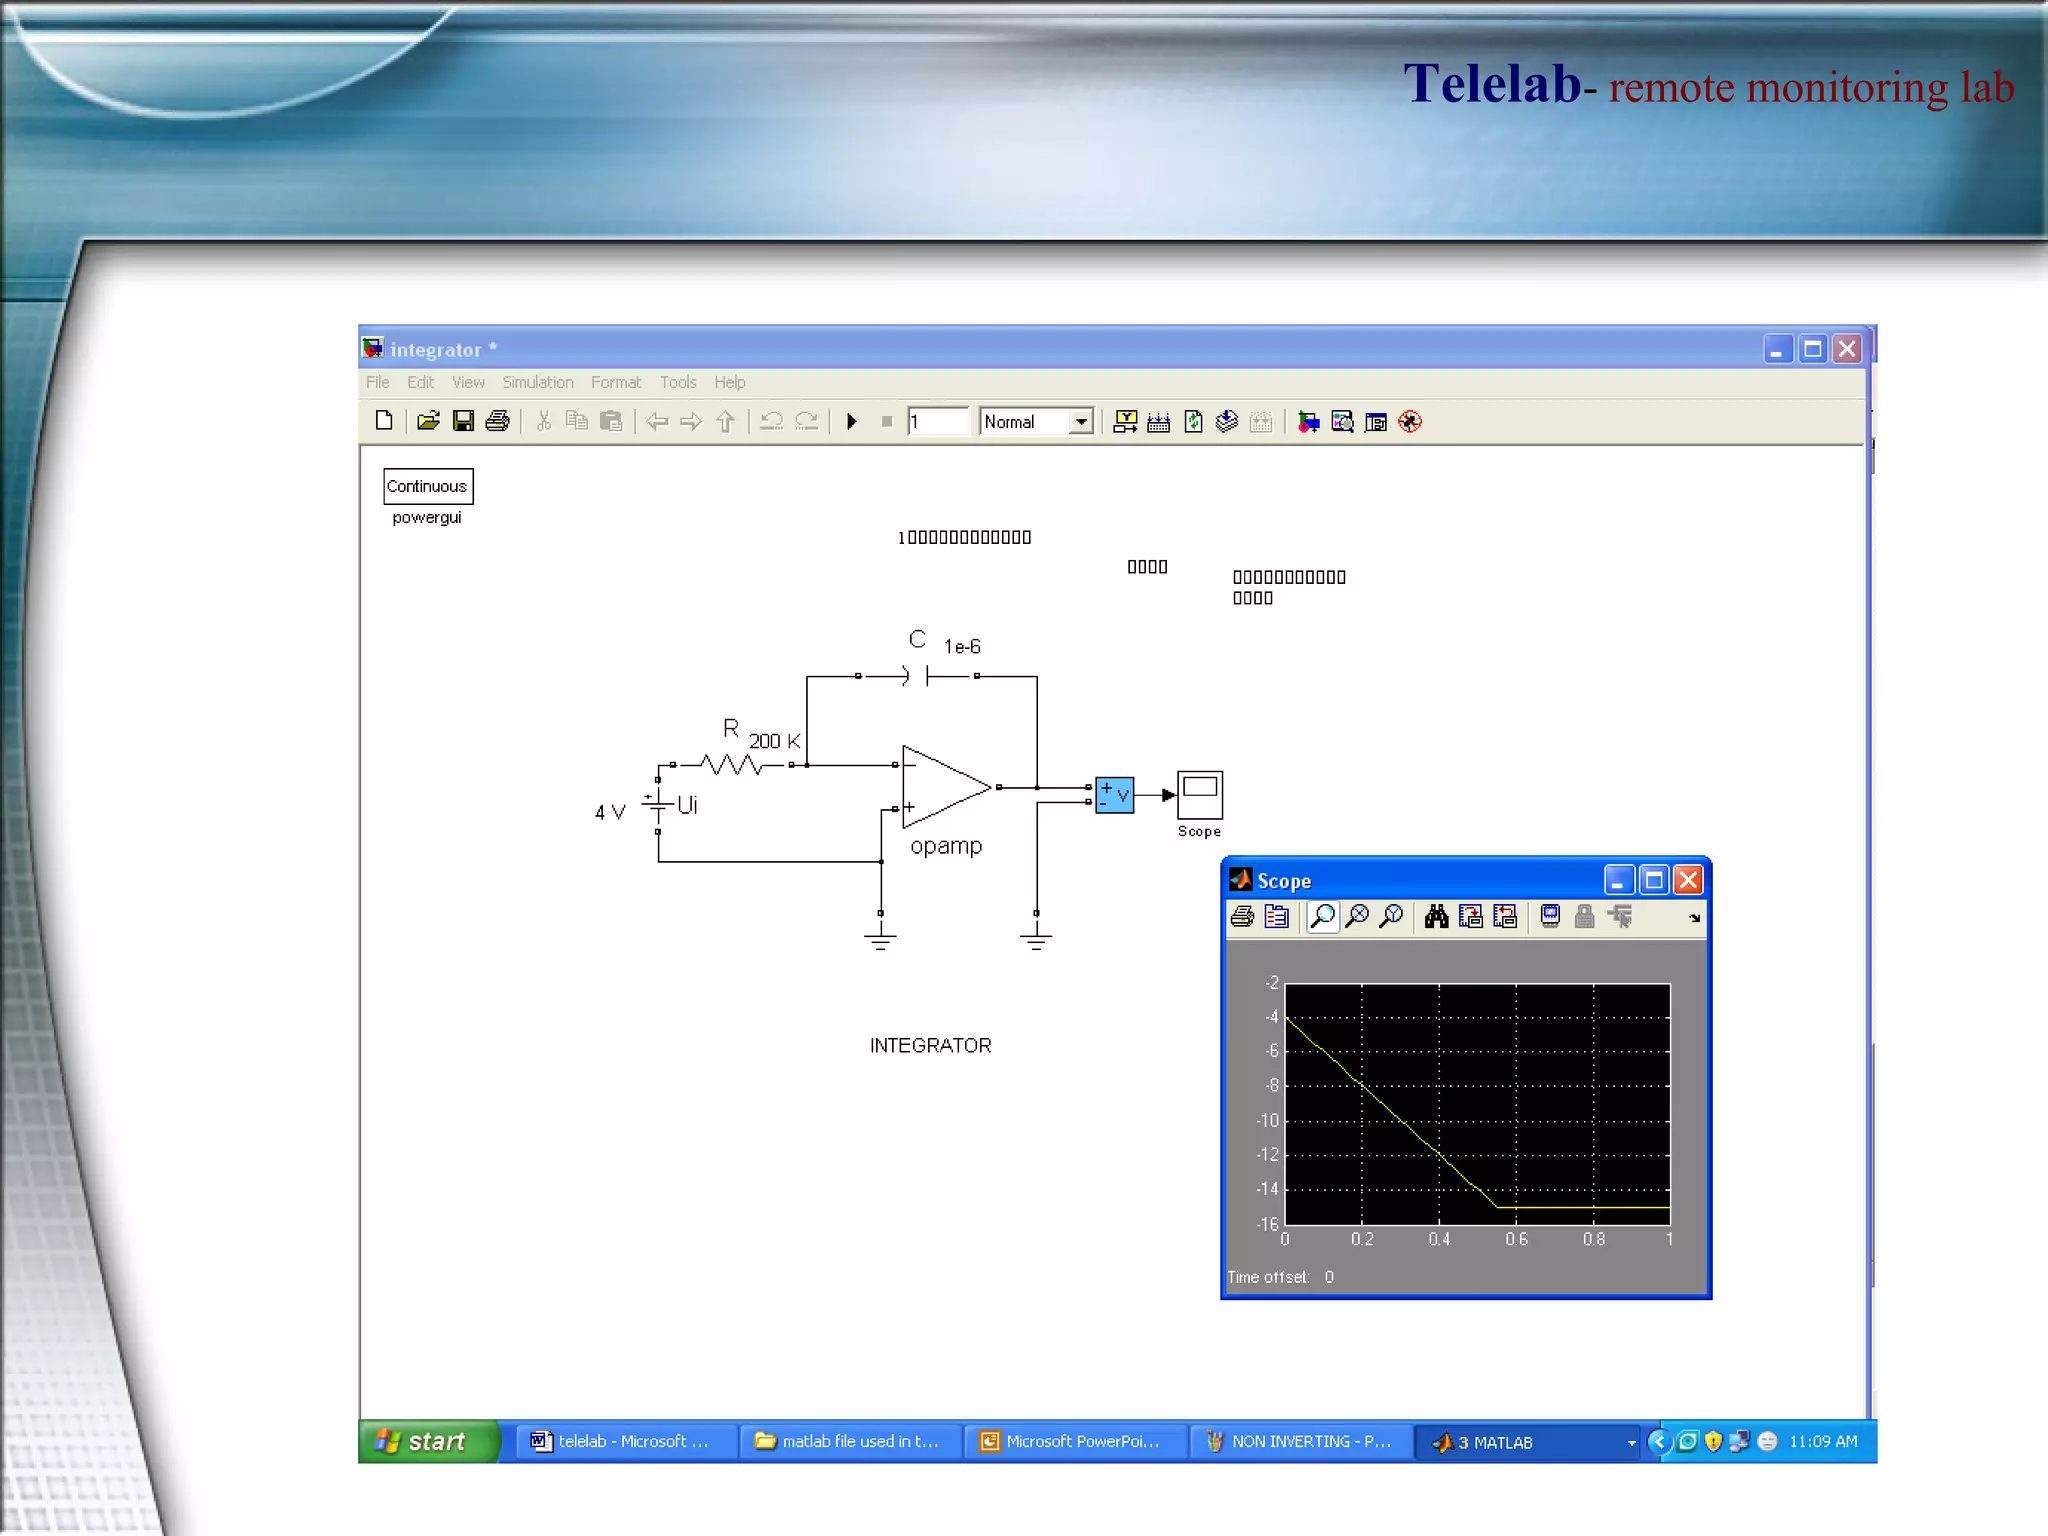The width and height of the screenshot is (2048, 1536).
Task: Open the Format menu
Action: pos(615,382)
